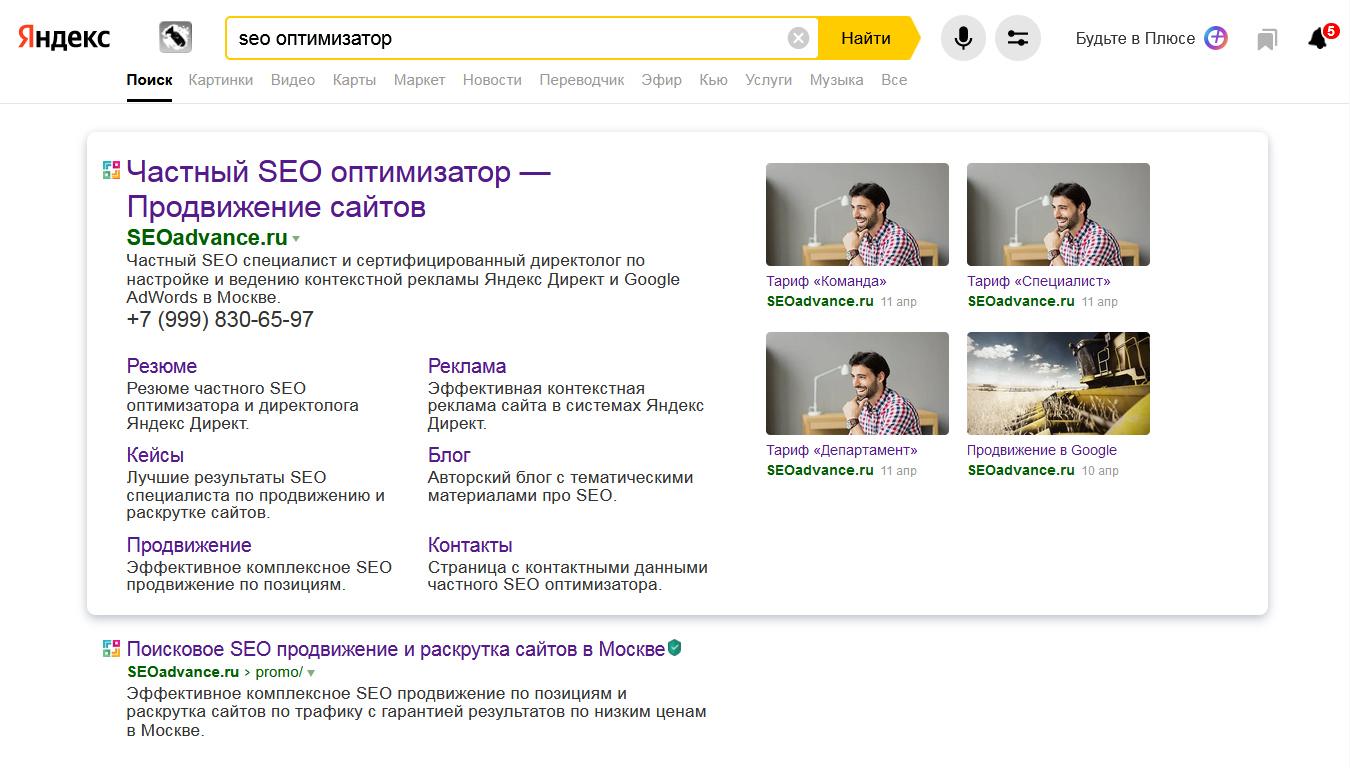Clear the search field with X icon

(x=798, y=38)
